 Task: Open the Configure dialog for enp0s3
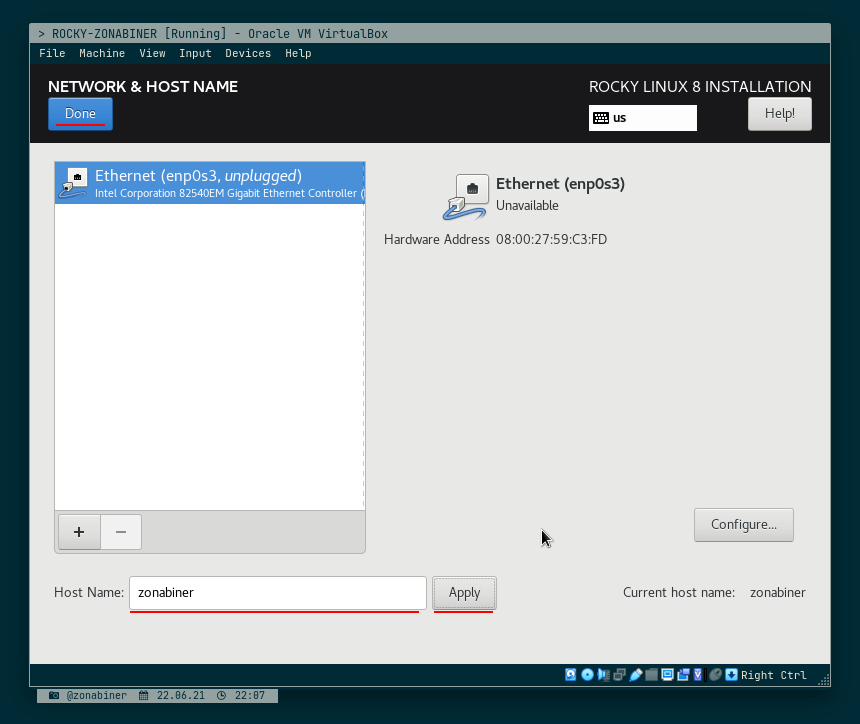tap(743, 524)
